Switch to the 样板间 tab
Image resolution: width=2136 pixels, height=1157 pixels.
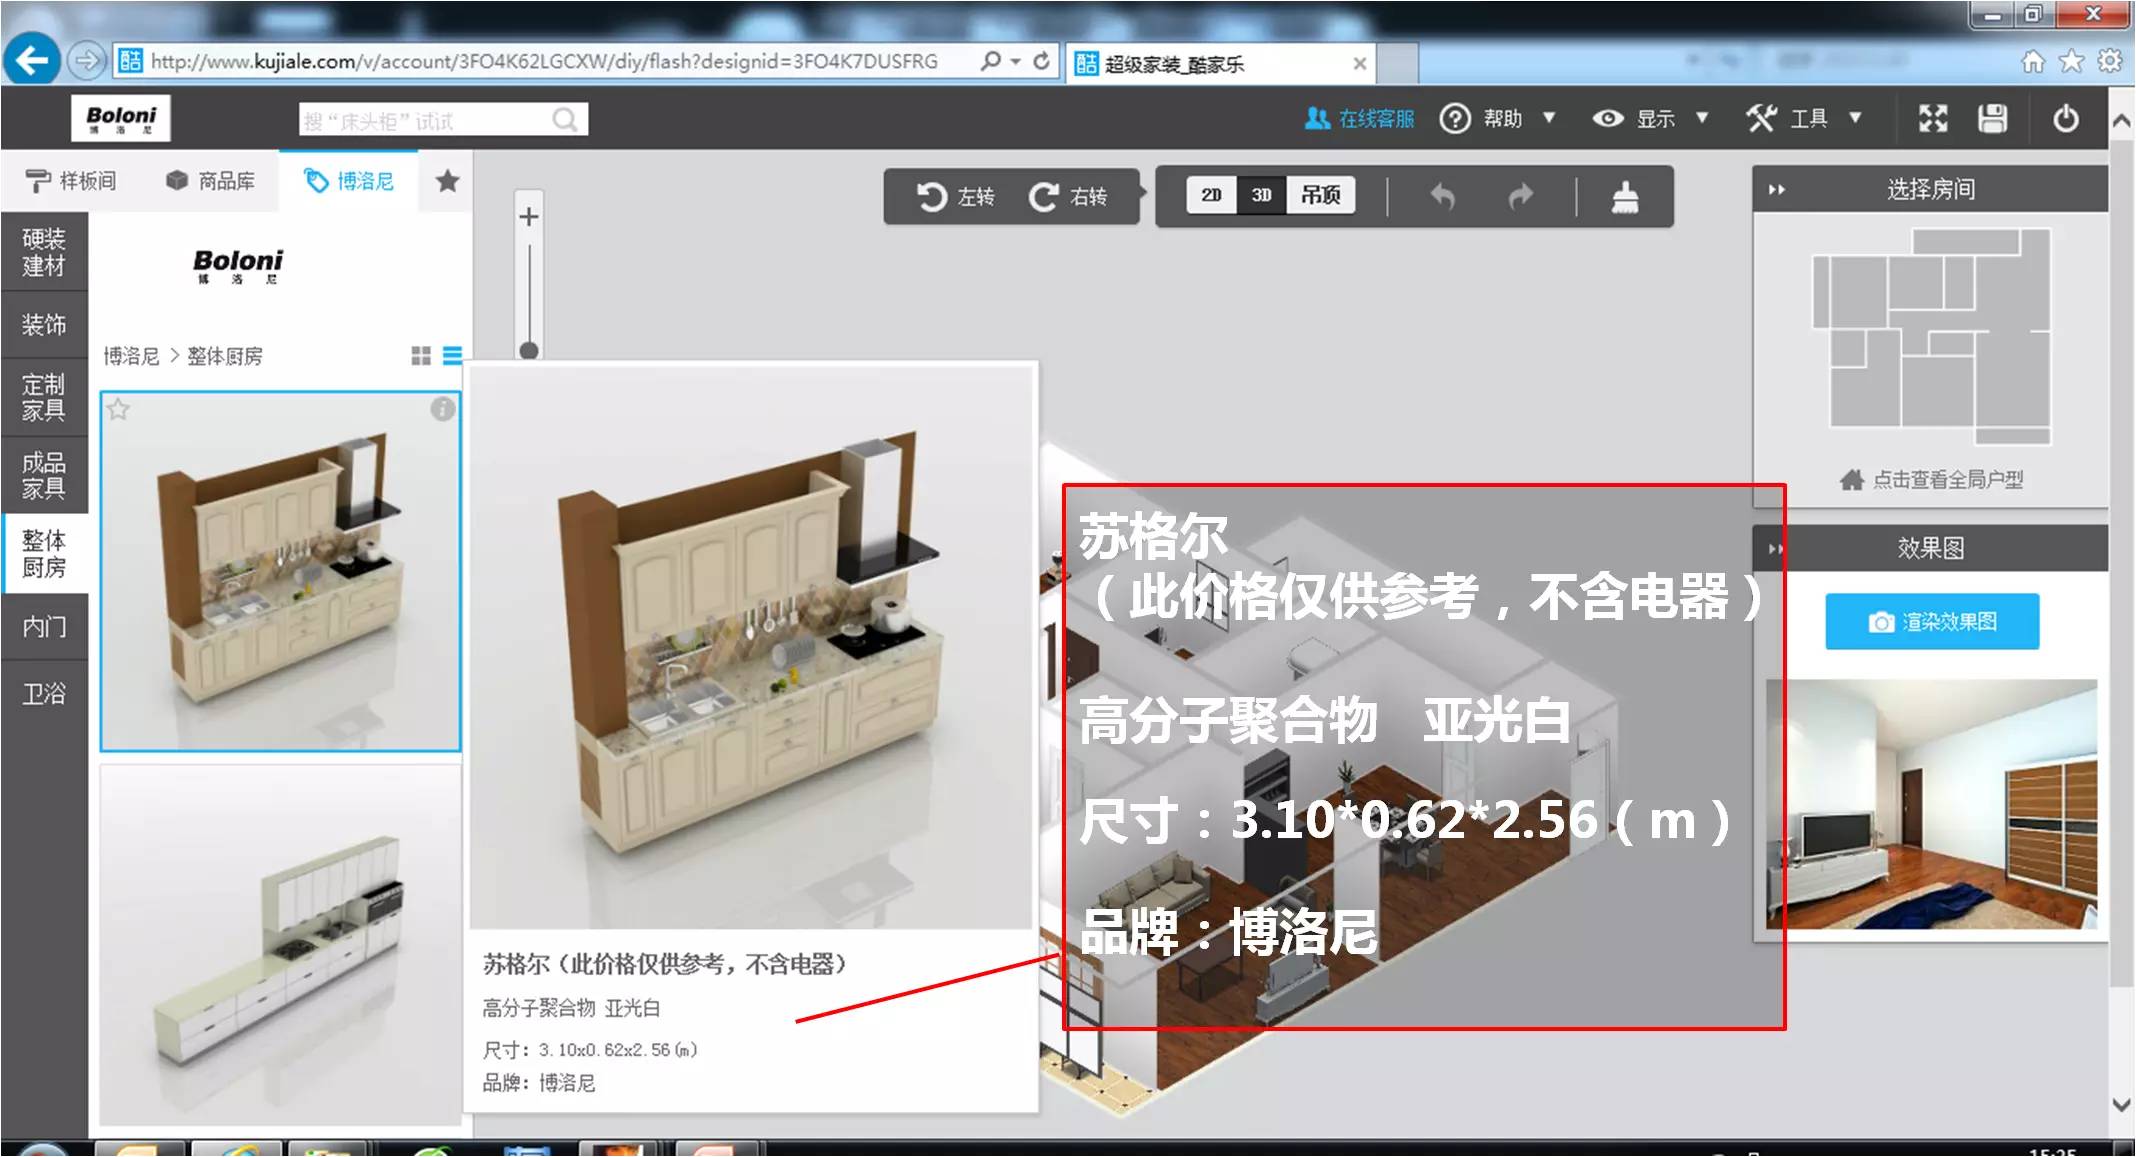(x=71, y=181)
